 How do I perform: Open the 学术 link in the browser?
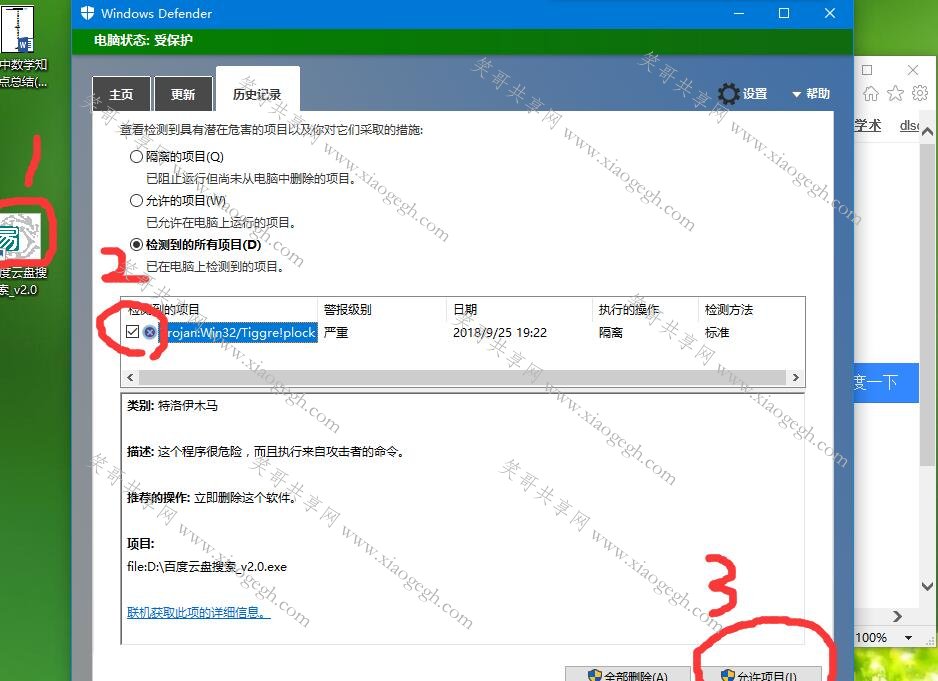click(x=867, y=125)
